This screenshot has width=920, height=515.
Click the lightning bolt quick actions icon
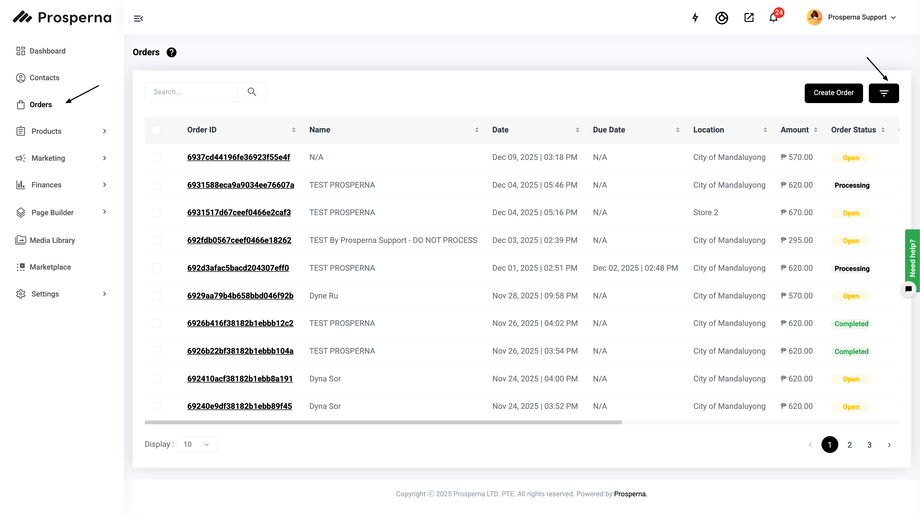[x=695, y=18]
